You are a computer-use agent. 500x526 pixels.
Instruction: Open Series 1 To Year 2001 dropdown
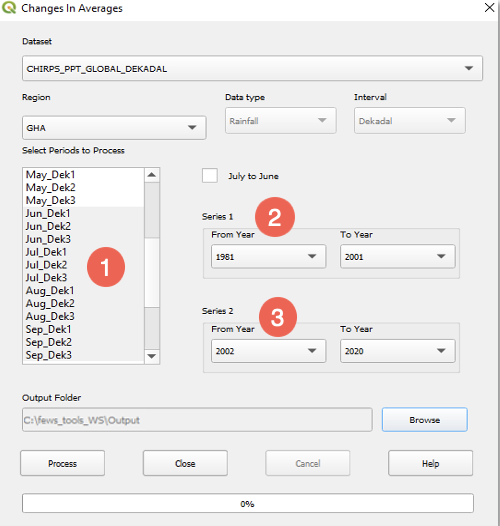tap(398, 257)
